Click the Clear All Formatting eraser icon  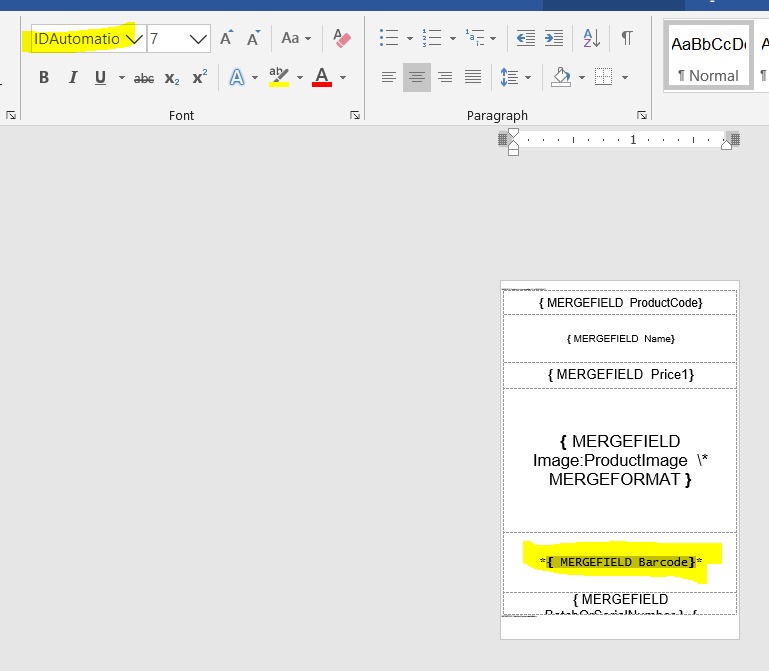click(x=342, y=39)
